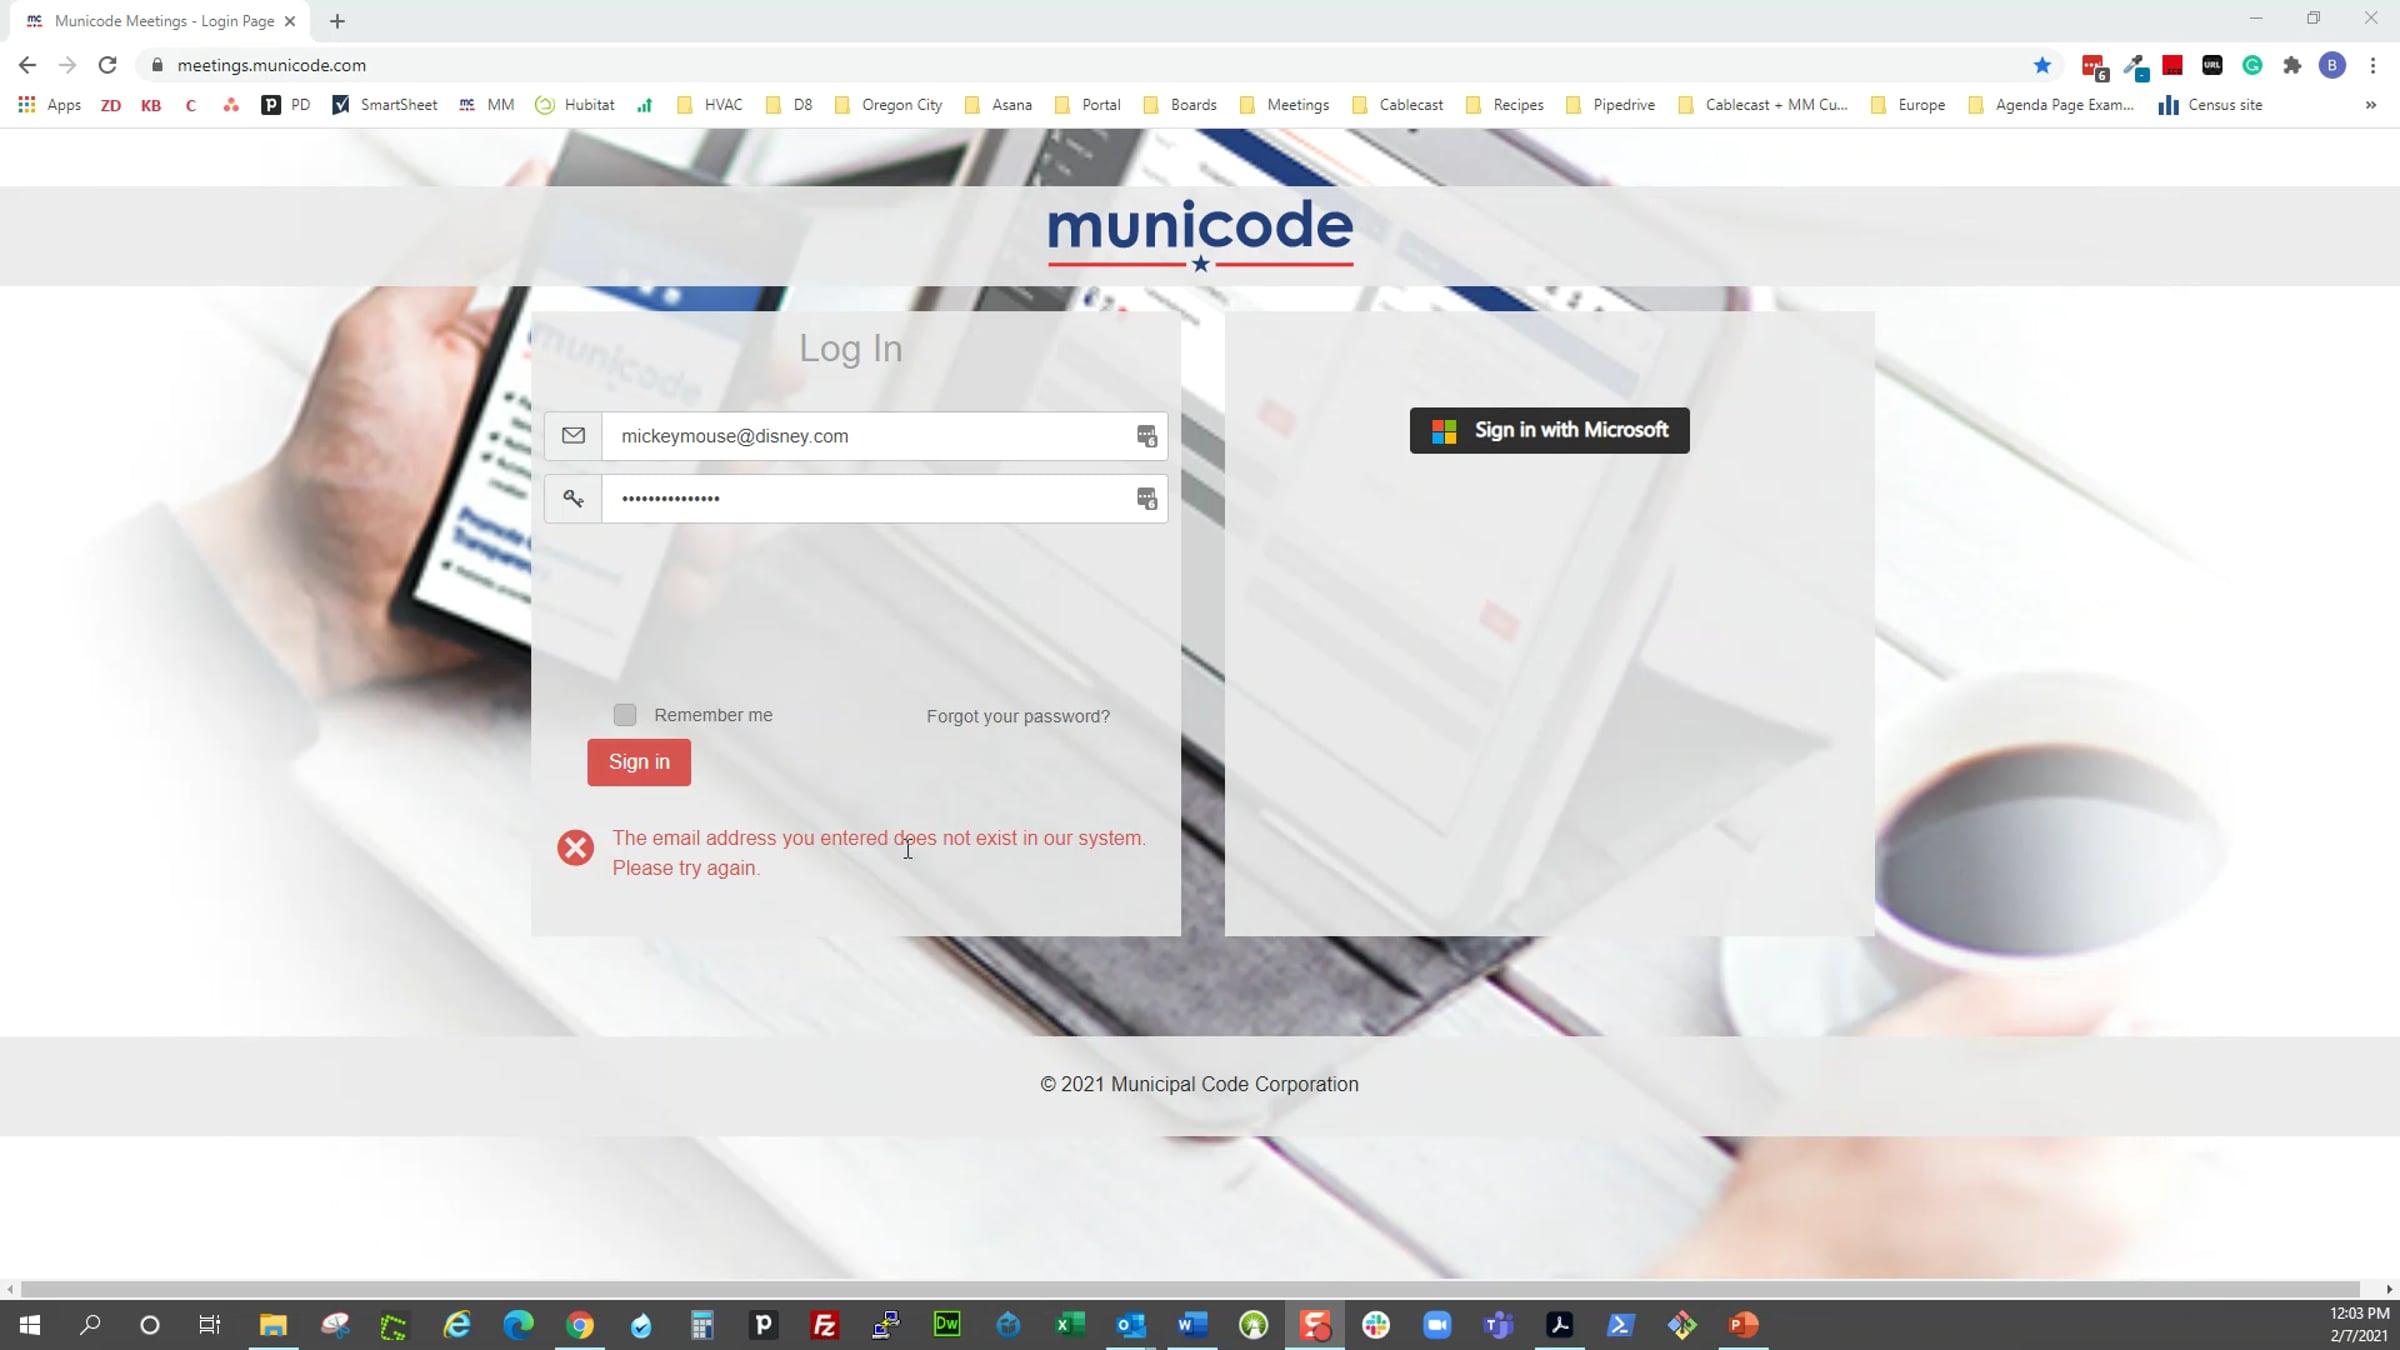This screenshot has height=1350, width=2400.
Task: Open the MM Municode bookmark
Action: [x=486, y=105]
